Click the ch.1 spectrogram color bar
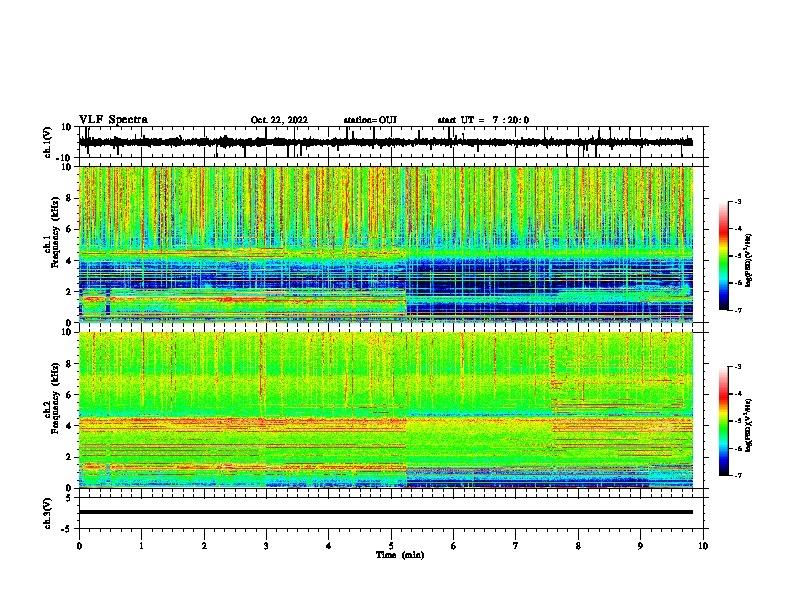Screen dimensions: 792x612 (724, 256)
